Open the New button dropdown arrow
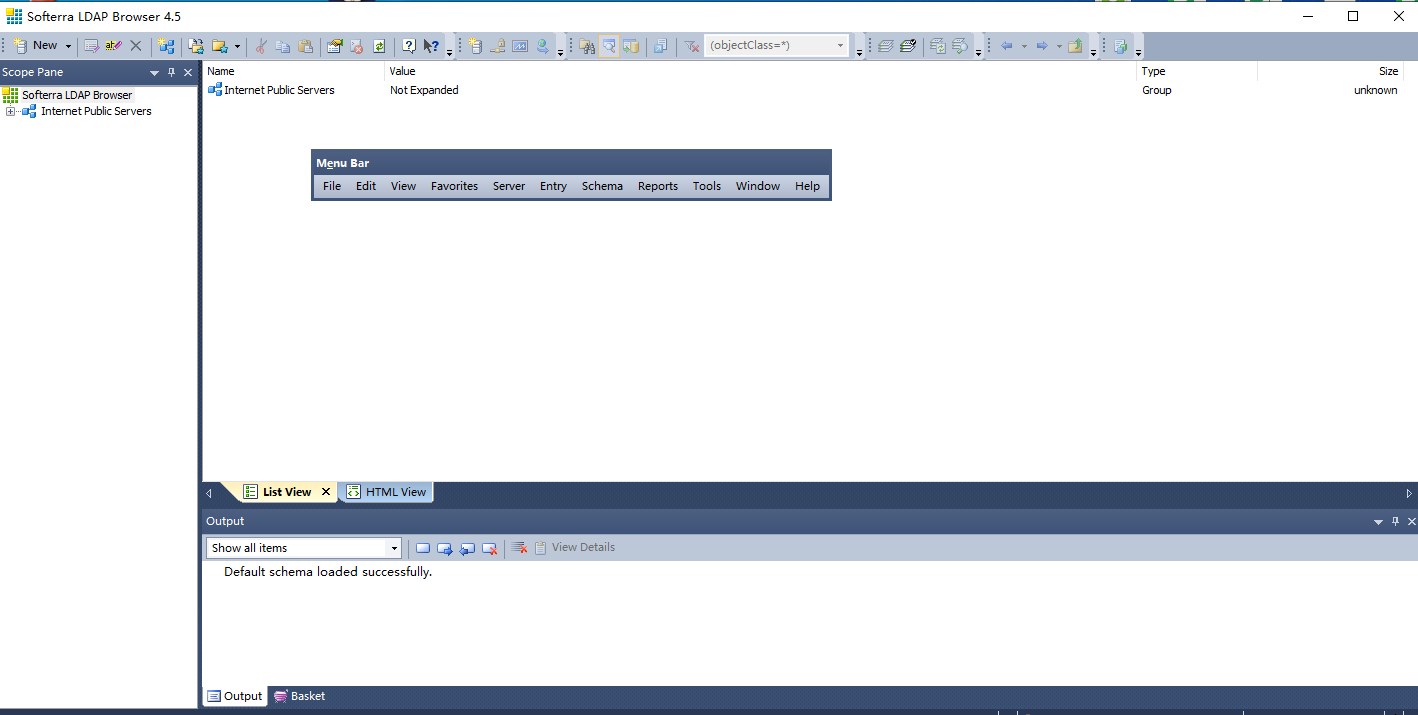 [68, 46]
